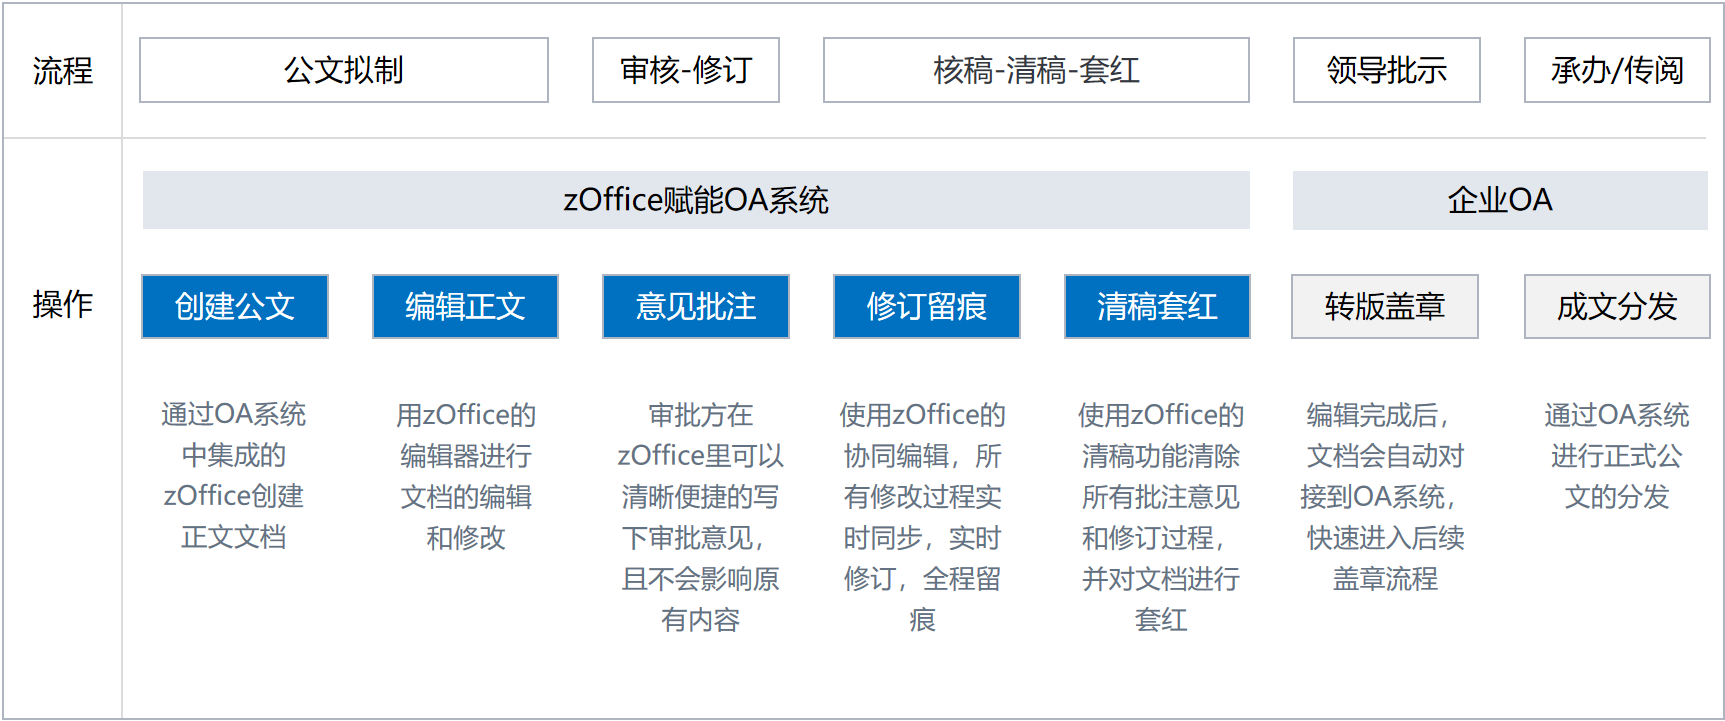Select the 领导批示 process box

pos(1387,70)
